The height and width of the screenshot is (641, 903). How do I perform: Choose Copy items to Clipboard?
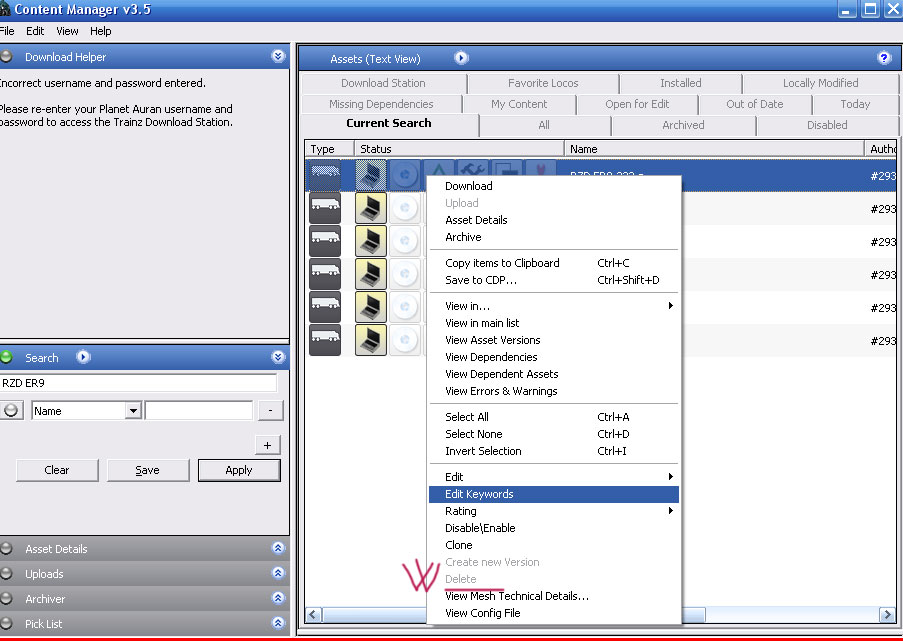point(553,263)
